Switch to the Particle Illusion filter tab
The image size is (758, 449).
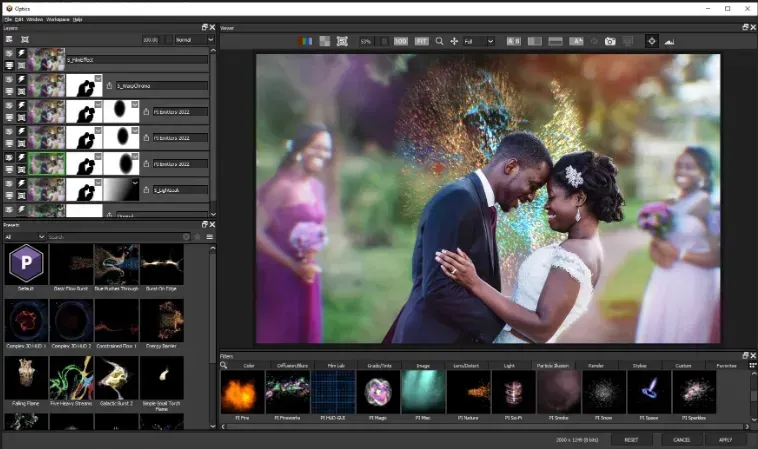tap(552, 365)
